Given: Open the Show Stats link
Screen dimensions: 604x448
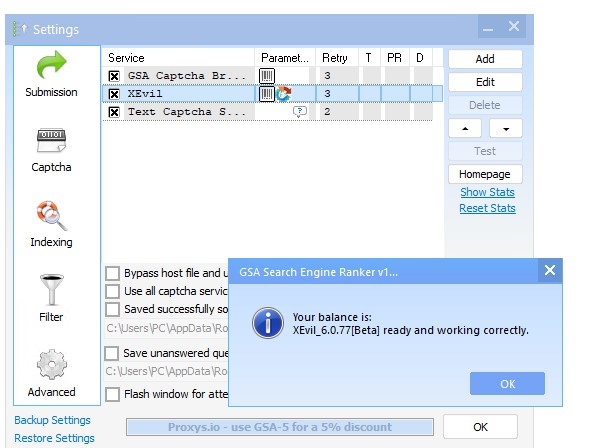Looking at the screenshot, I should [x=487, y=192].
